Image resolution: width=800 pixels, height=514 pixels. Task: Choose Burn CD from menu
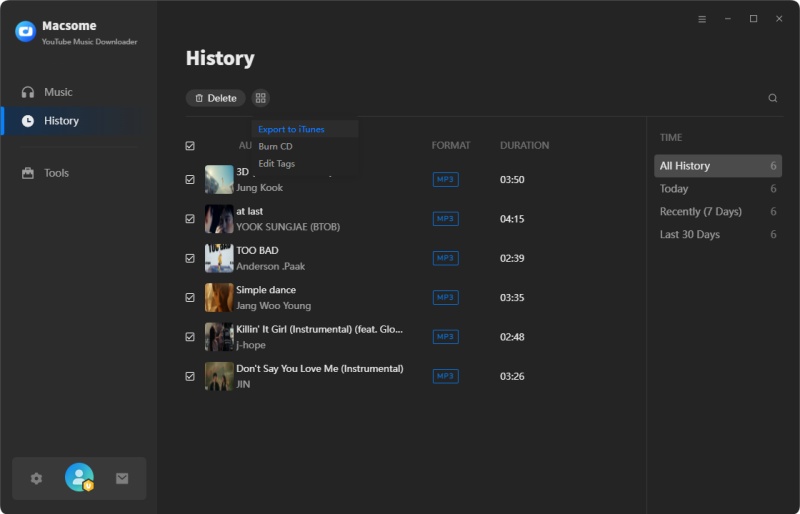(x=305, y=146)
